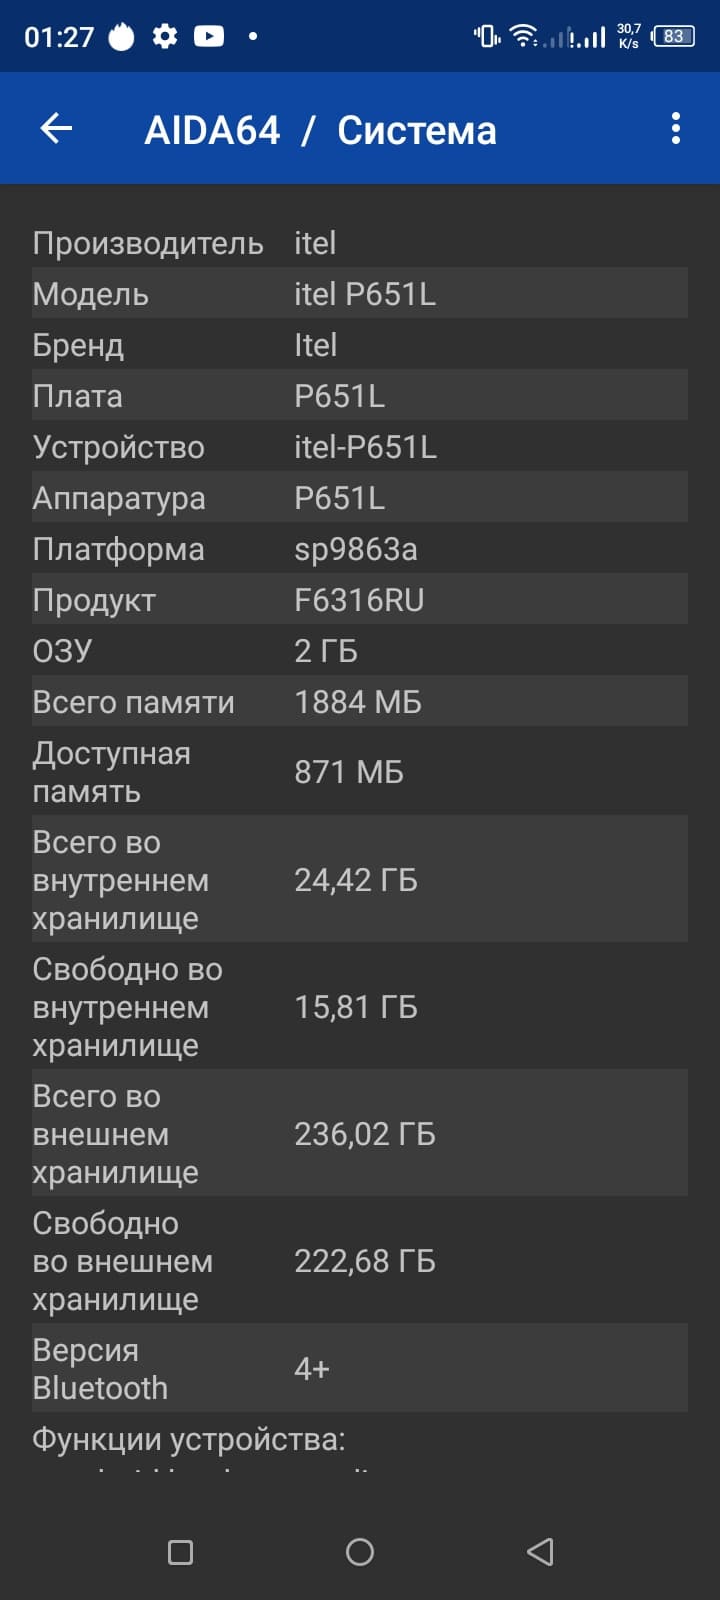The image size is (720, 1600).
Task: Tap the Wi-Fi signal icon
Action: [522, 37]
